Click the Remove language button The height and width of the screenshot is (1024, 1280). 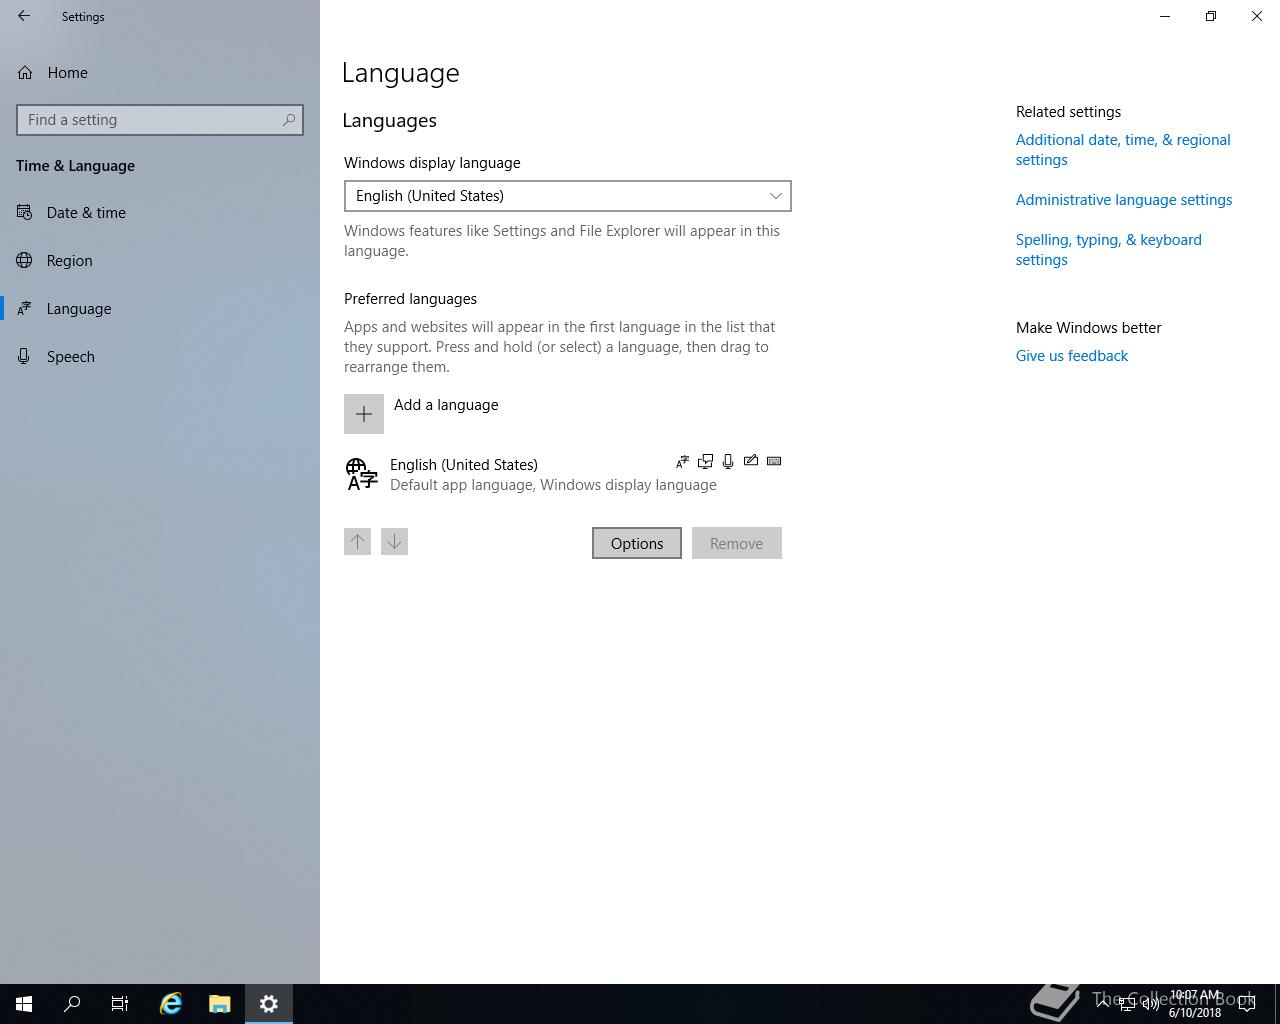click(736, 543)
